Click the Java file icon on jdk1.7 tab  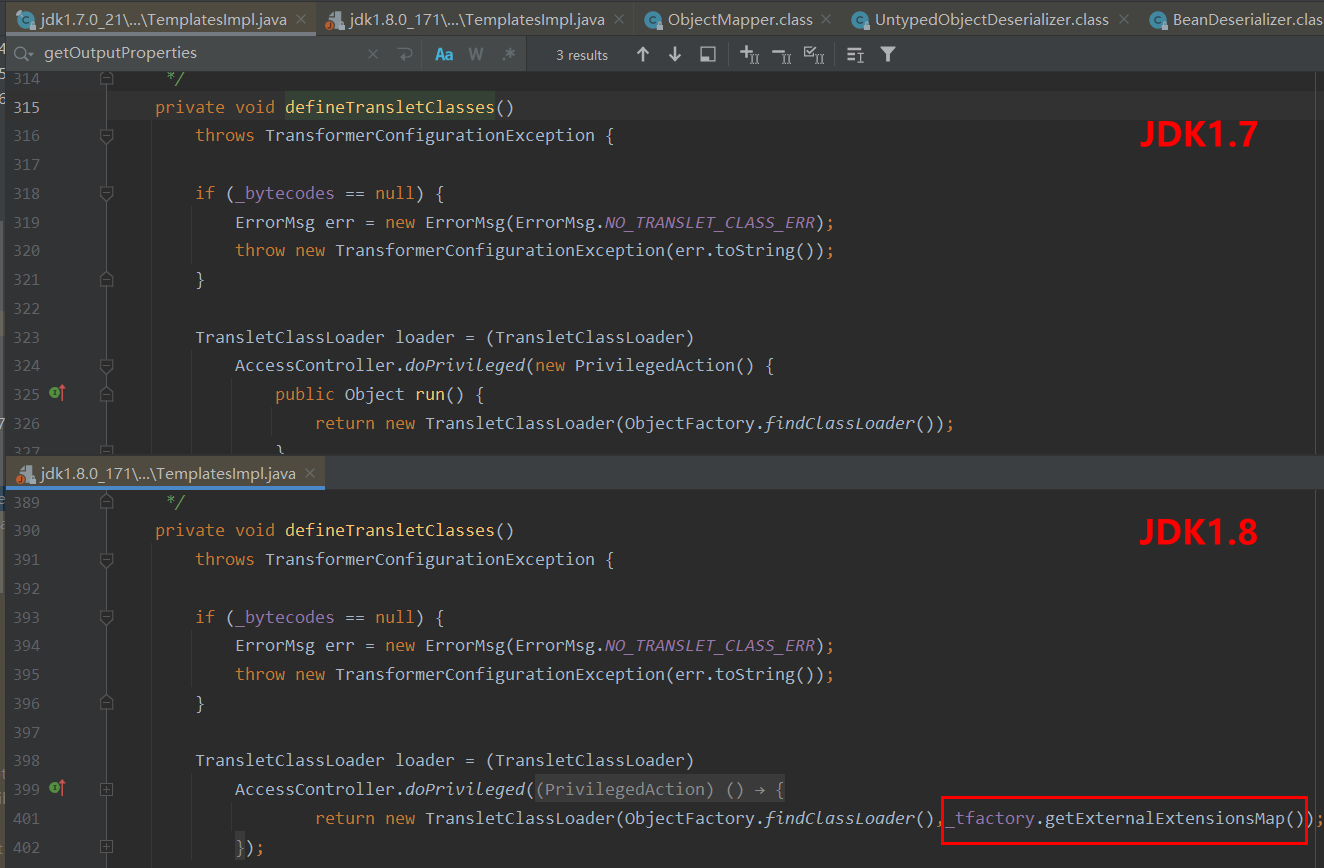coord(26,19)
